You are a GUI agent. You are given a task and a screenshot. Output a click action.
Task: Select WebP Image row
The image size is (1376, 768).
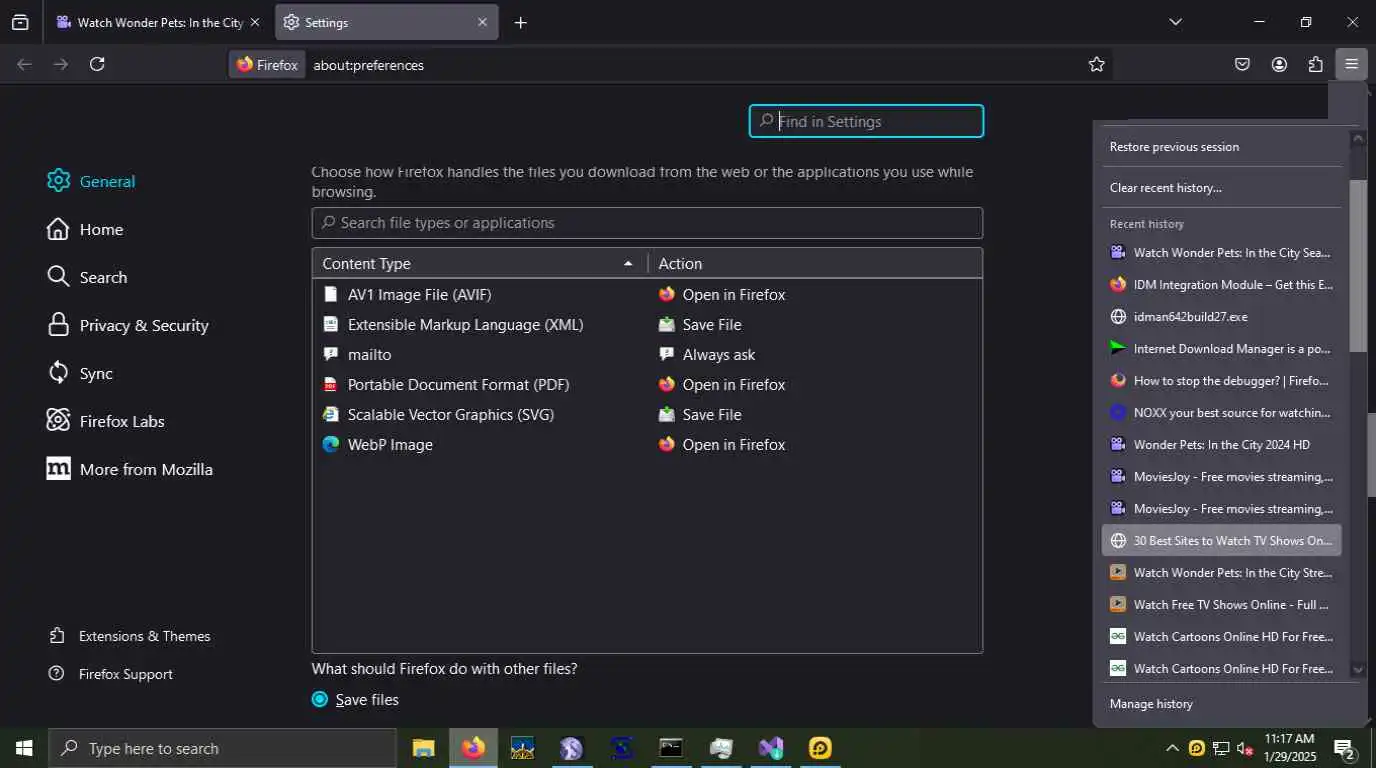tap(647, 445)
